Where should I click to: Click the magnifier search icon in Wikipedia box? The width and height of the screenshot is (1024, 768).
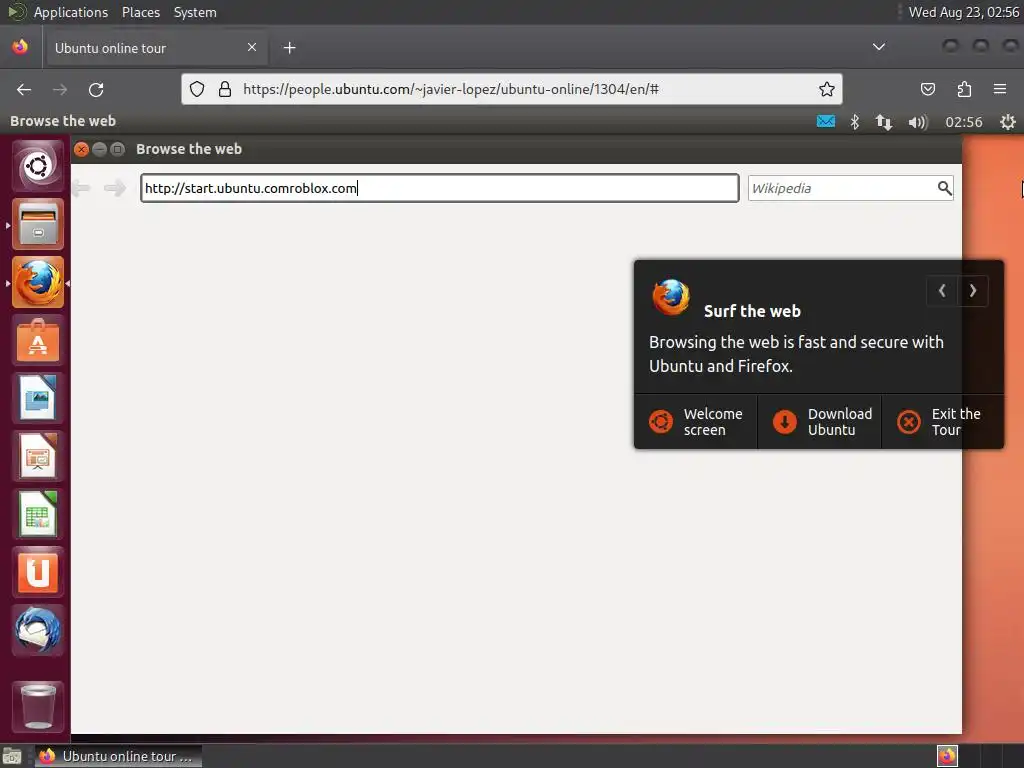944,188
